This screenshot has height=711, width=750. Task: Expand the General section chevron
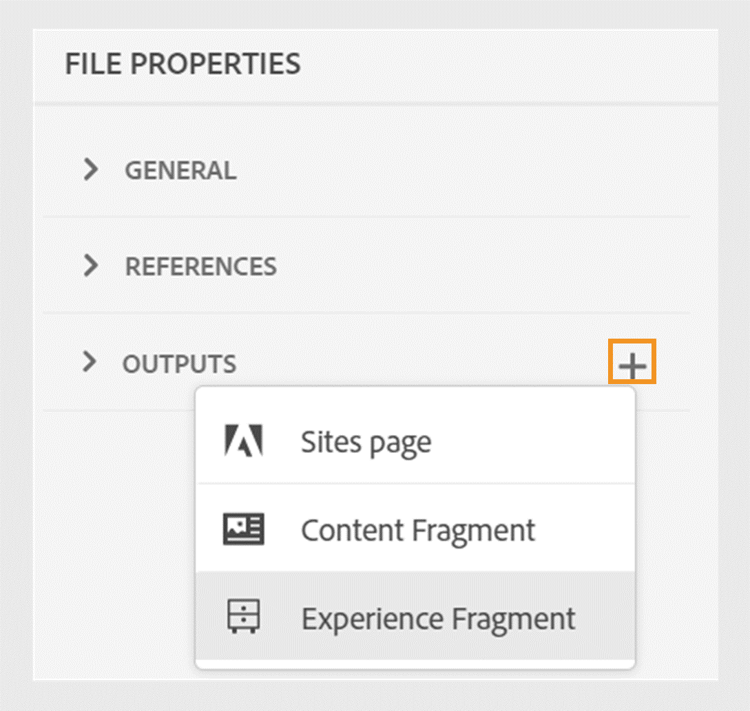tap(91, 169)
